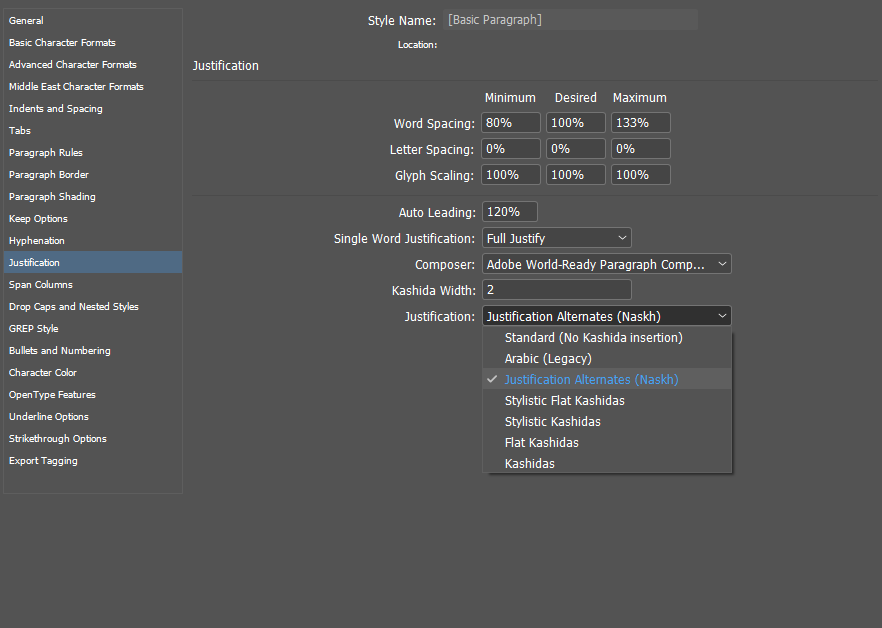Collapse the Justification dropdown
882x628 pixels.
tap(606, 316)
